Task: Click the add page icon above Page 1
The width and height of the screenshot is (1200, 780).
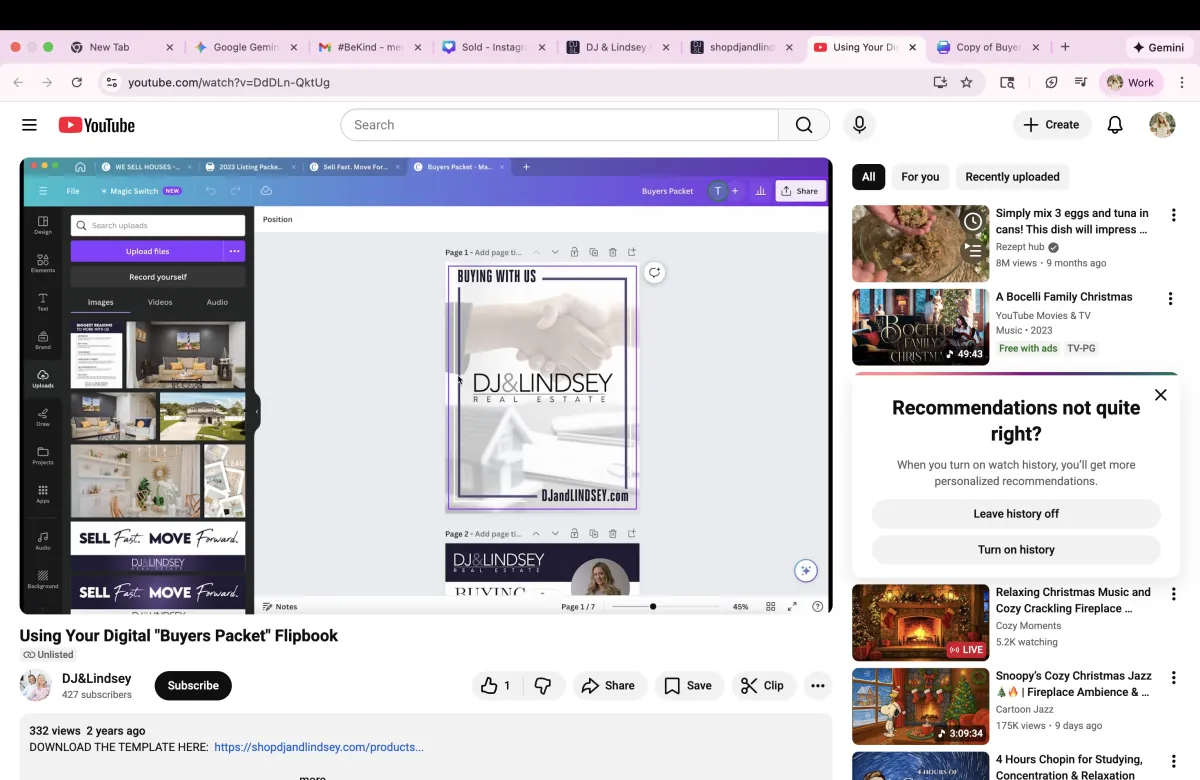Action: [x=632, y=252]
